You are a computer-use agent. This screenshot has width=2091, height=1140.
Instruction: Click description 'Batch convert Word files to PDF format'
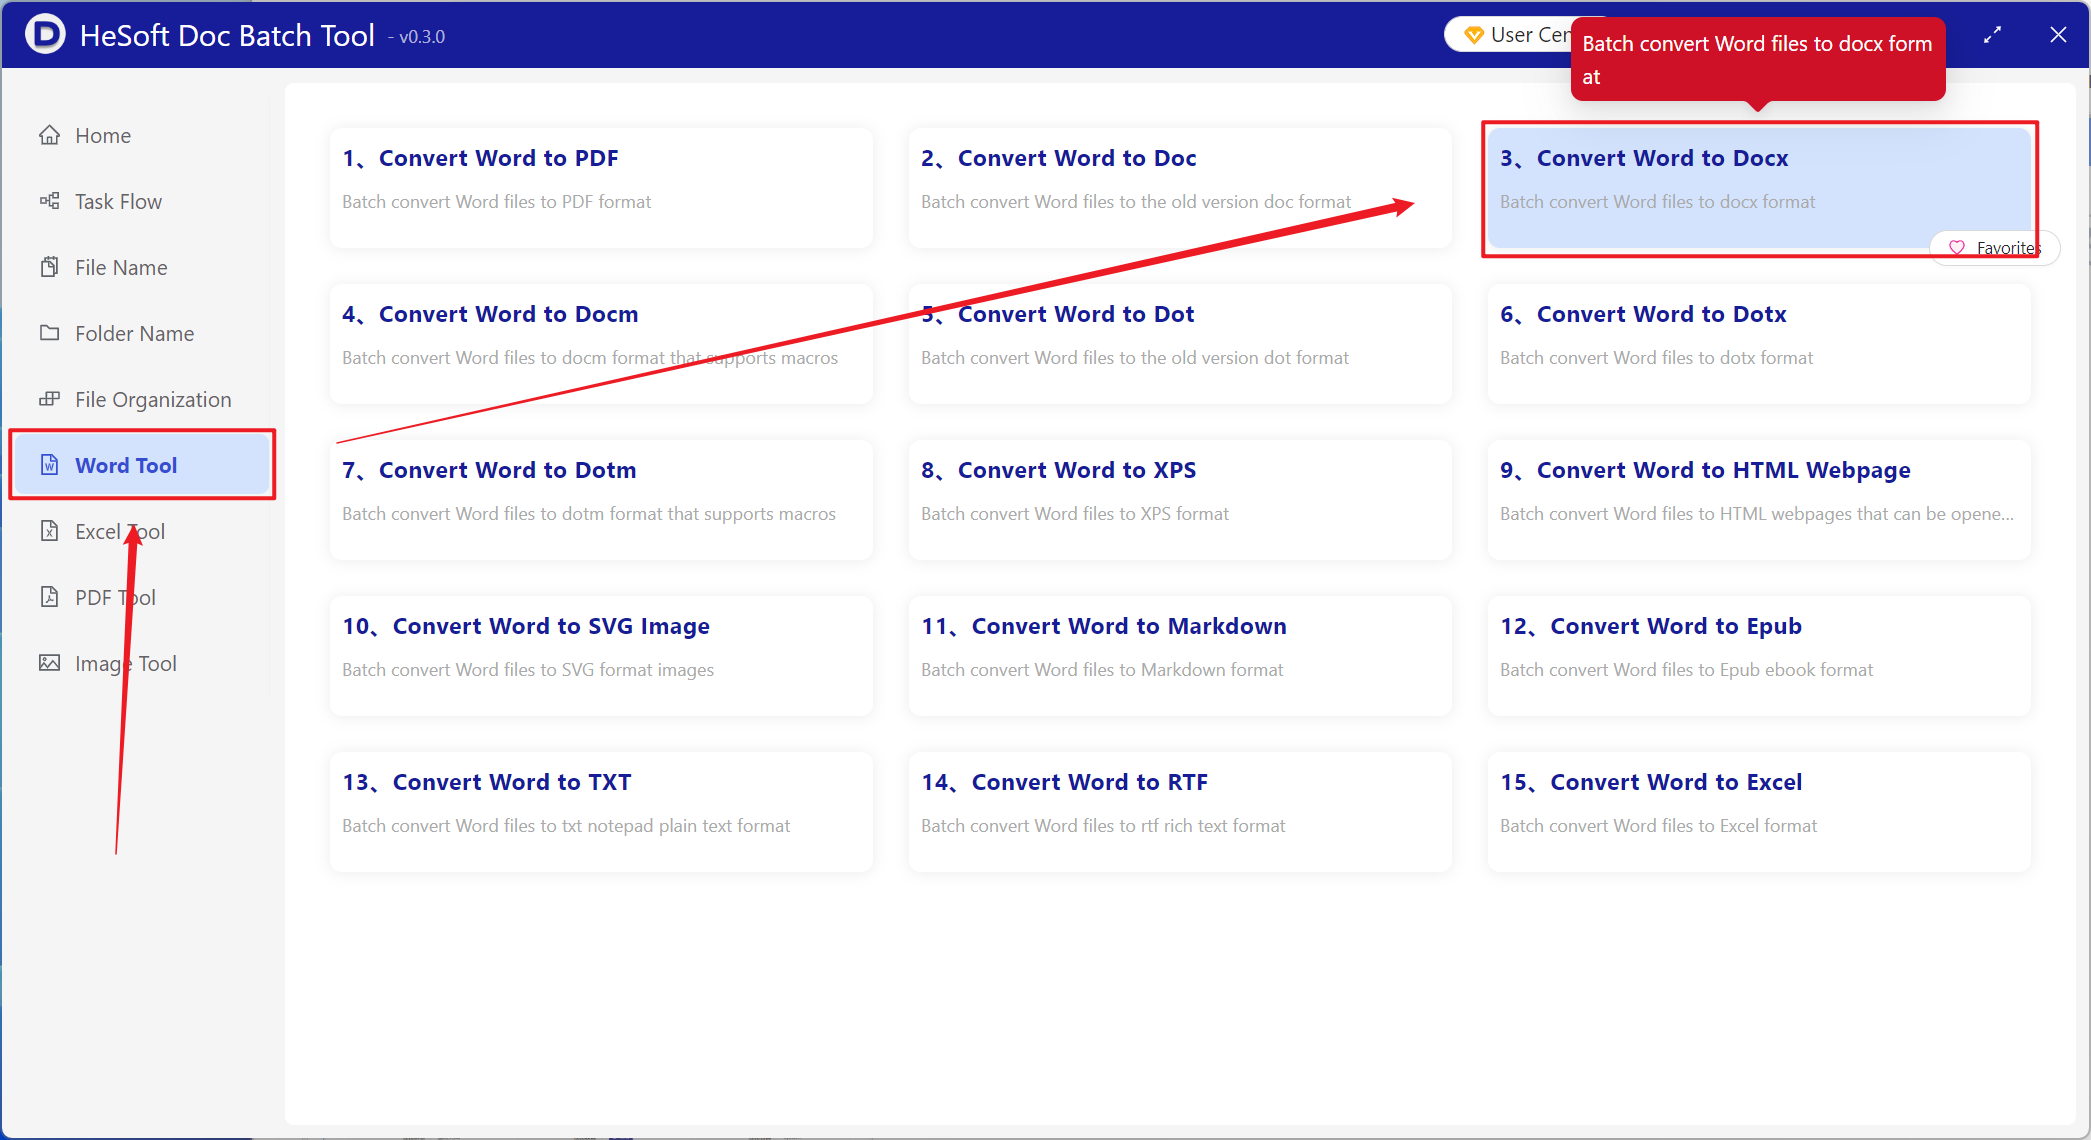pos(496,202)
